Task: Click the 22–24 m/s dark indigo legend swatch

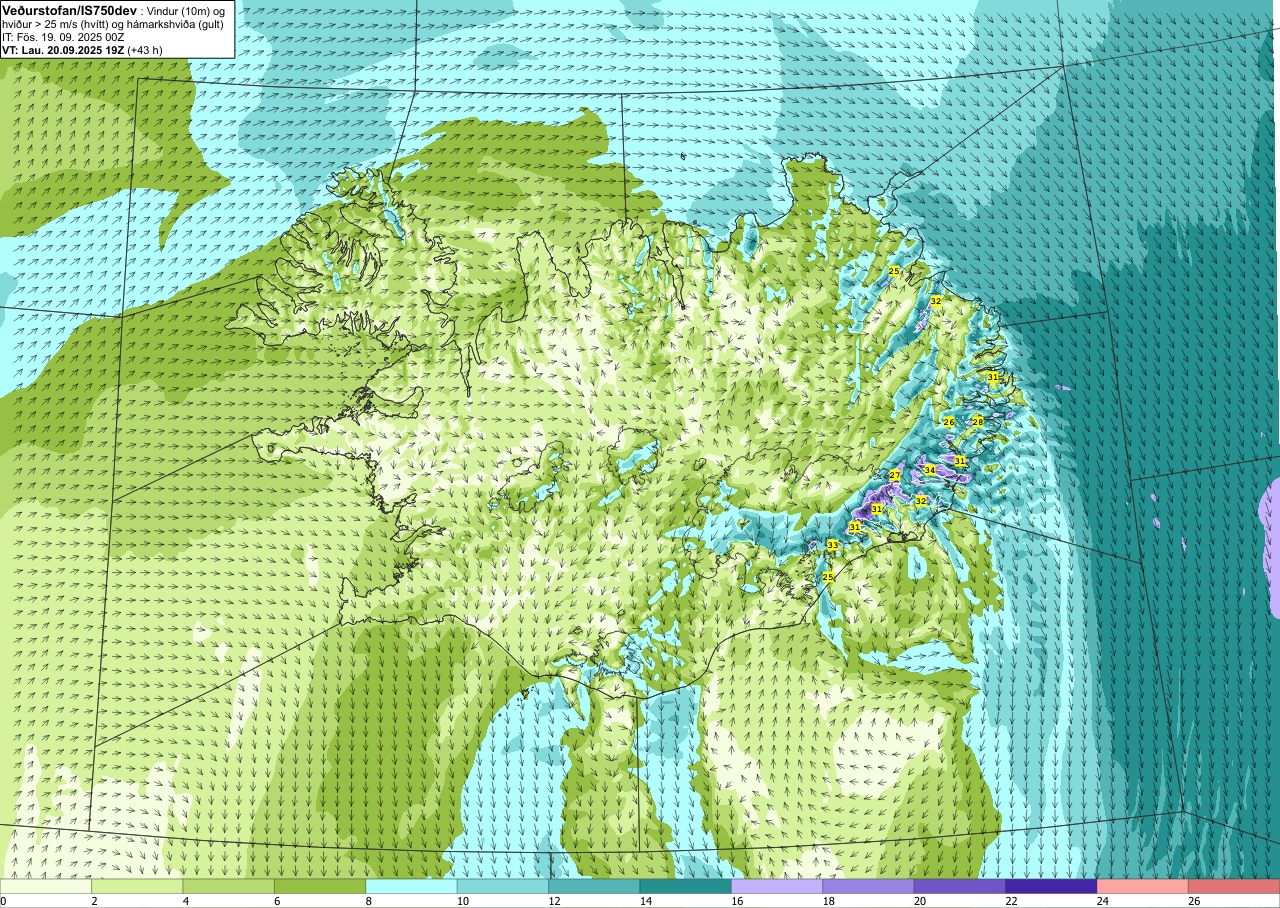Action: pyautogui.click(x=1051, y=886)
